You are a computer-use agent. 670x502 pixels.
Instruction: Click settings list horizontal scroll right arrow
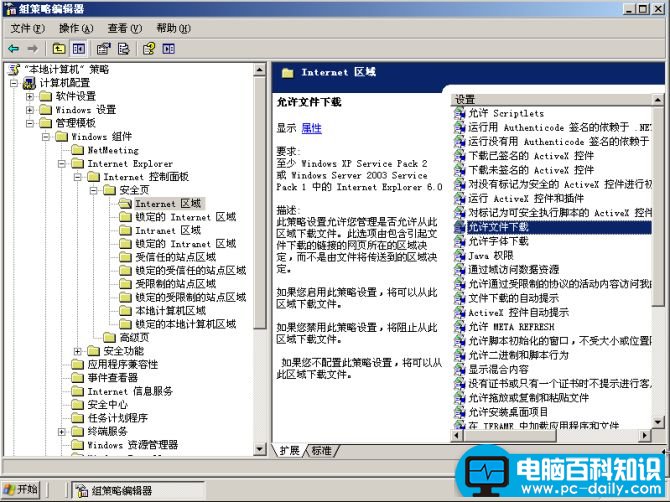(x=645, y=436)
